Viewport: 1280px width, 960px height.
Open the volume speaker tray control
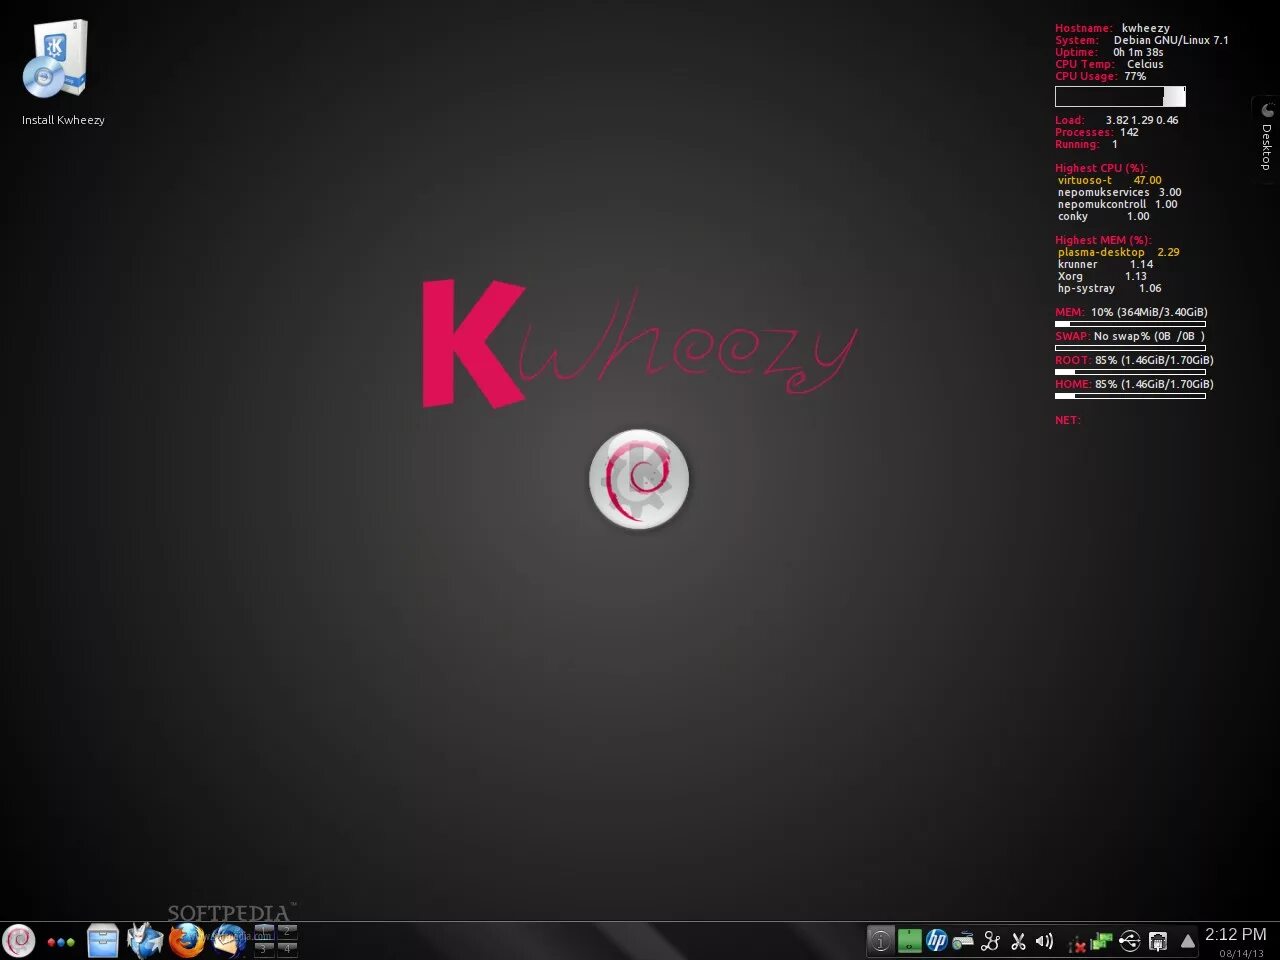click(x=1045, y=941)
